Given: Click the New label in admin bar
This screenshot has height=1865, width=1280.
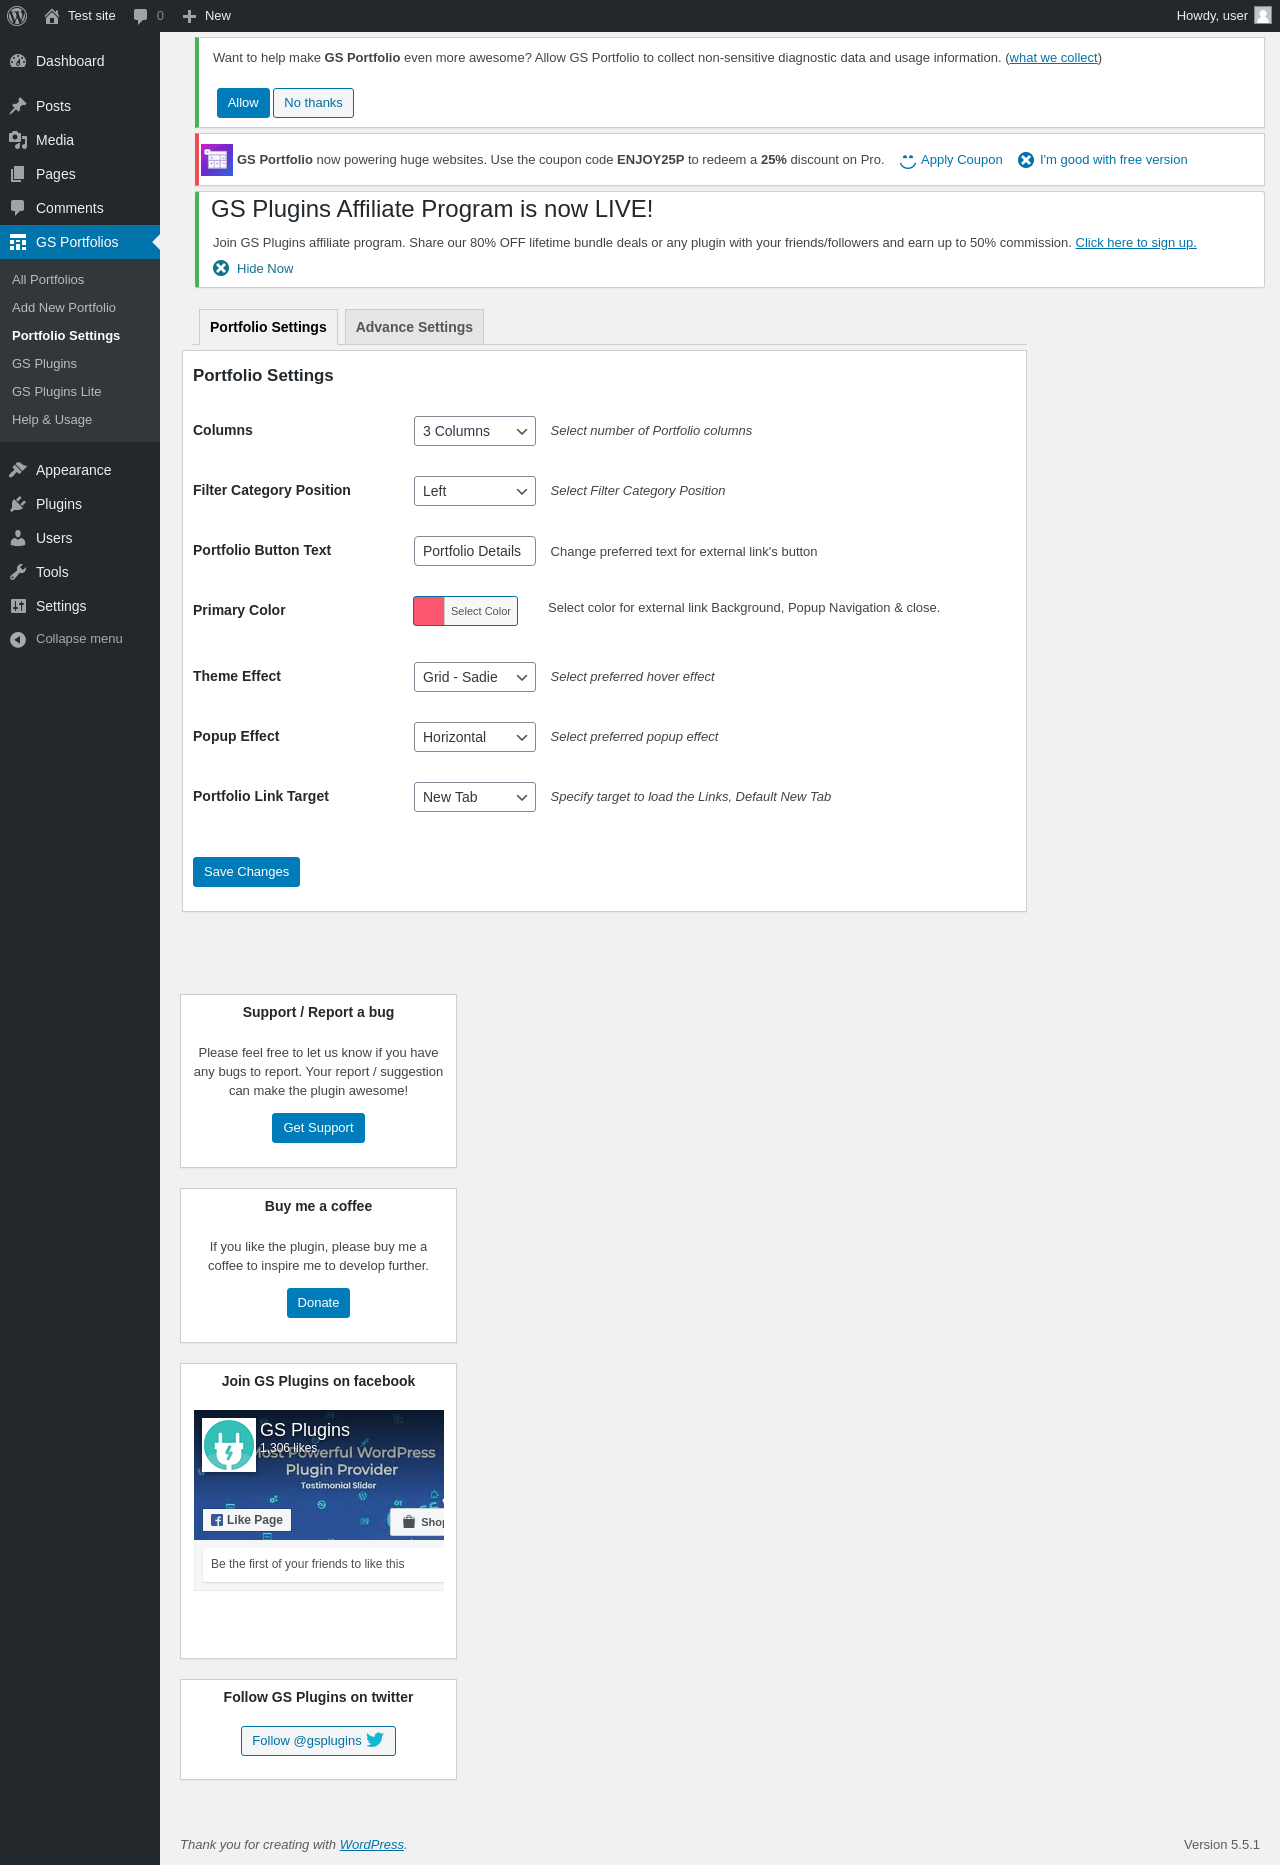Looking at the screenshot, I should 218,16.
